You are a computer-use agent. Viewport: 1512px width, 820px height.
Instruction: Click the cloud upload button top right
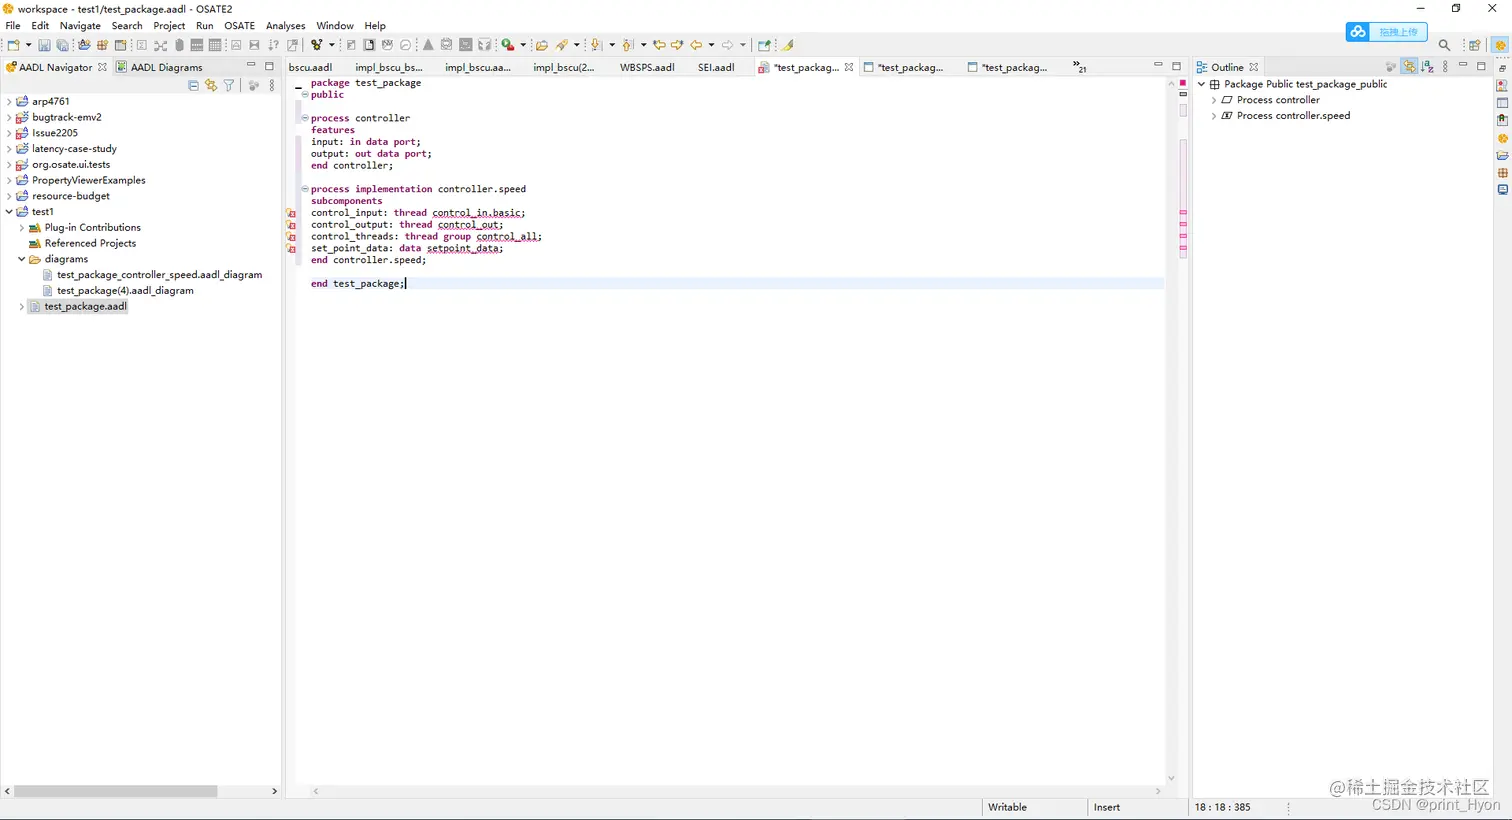(1386, 32)
